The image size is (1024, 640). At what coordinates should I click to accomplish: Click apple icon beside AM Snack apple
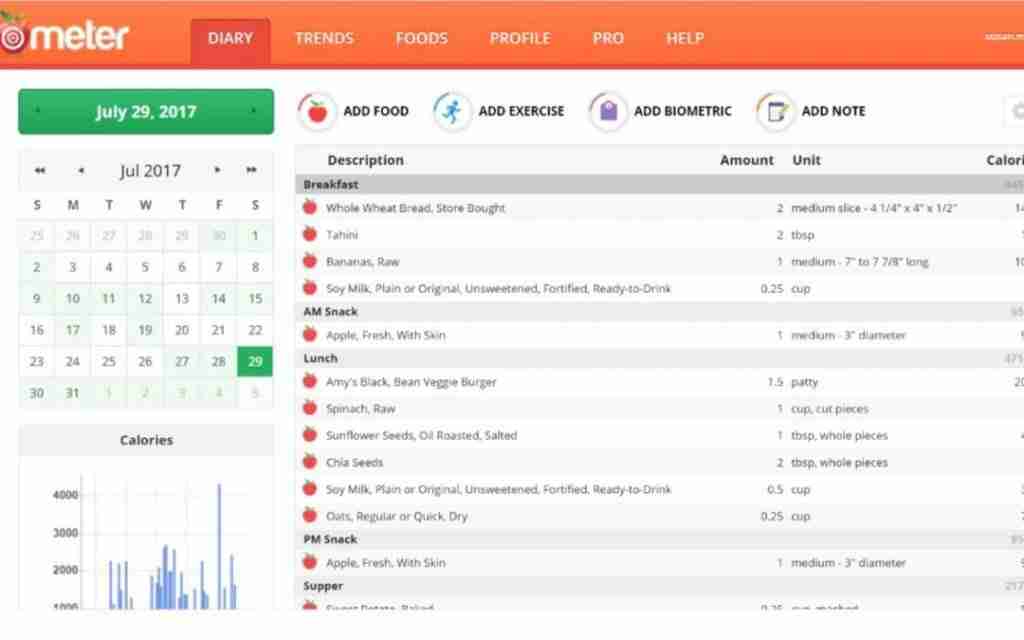click(310, 335)
